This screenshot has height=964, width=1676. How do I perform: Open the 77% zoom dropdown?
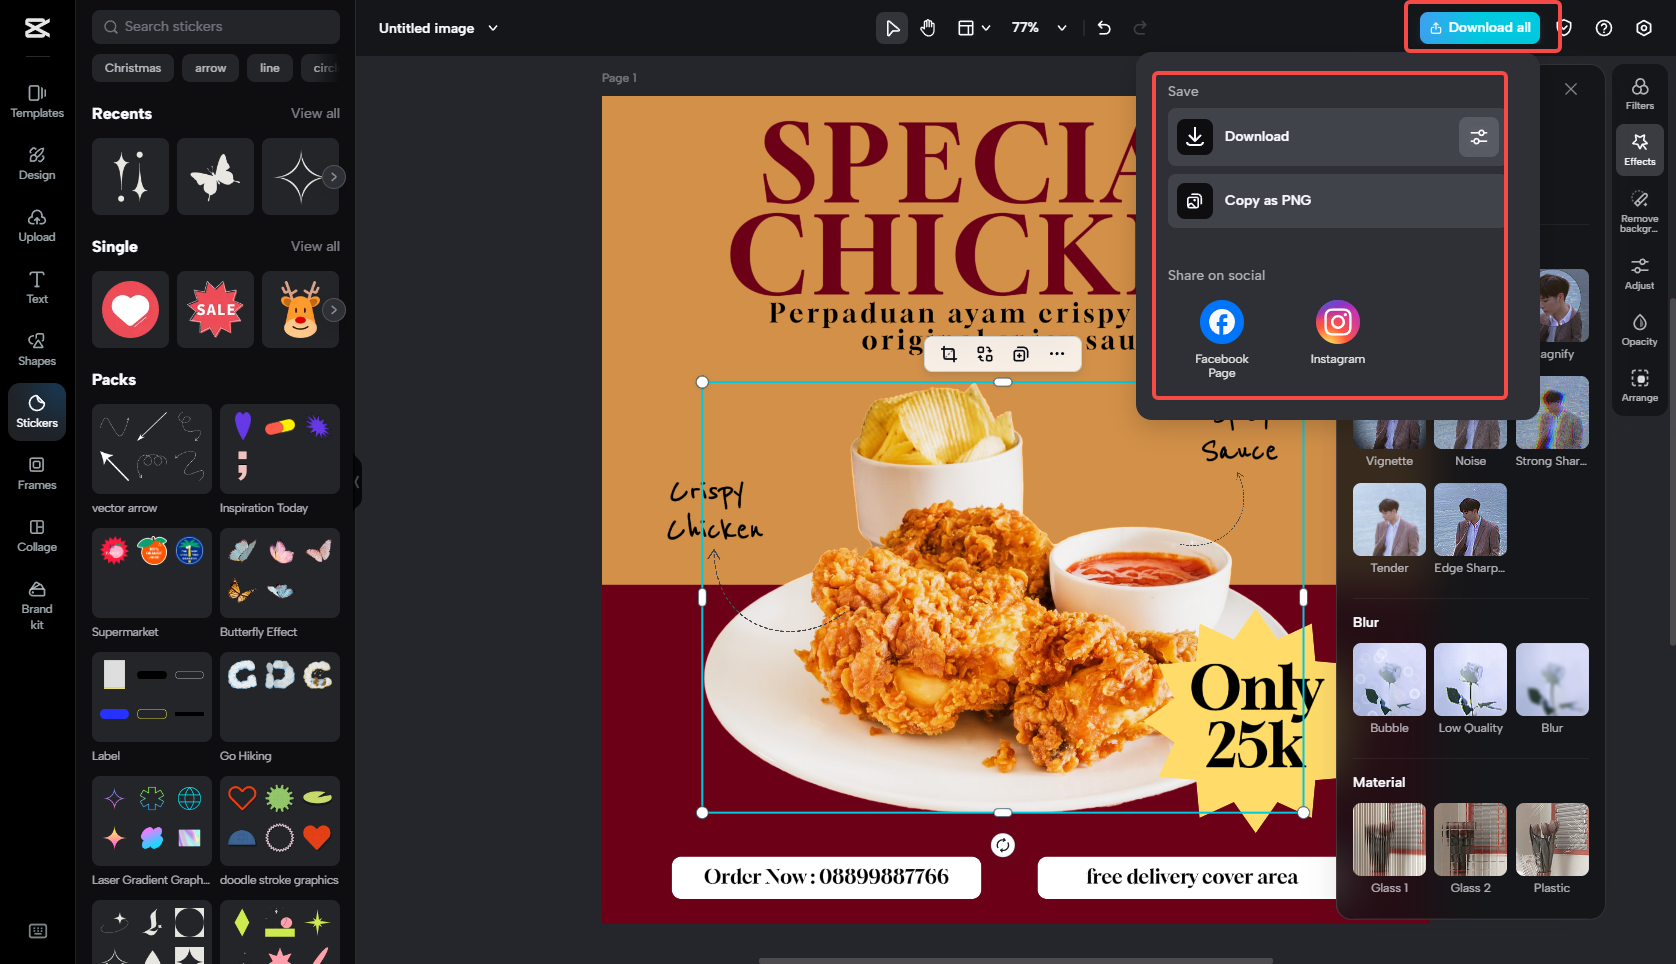[1039, 28]
